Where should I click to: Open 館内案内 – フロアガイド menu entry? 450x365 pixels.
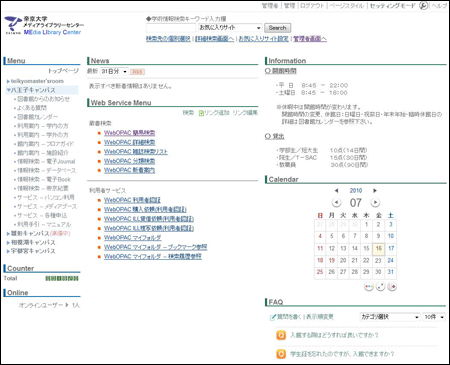tap(45, 144)
